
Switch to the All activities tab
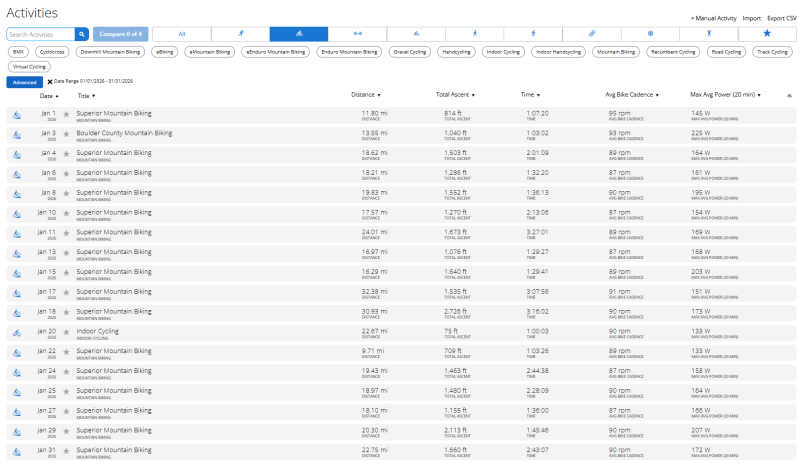coord(181,34)
